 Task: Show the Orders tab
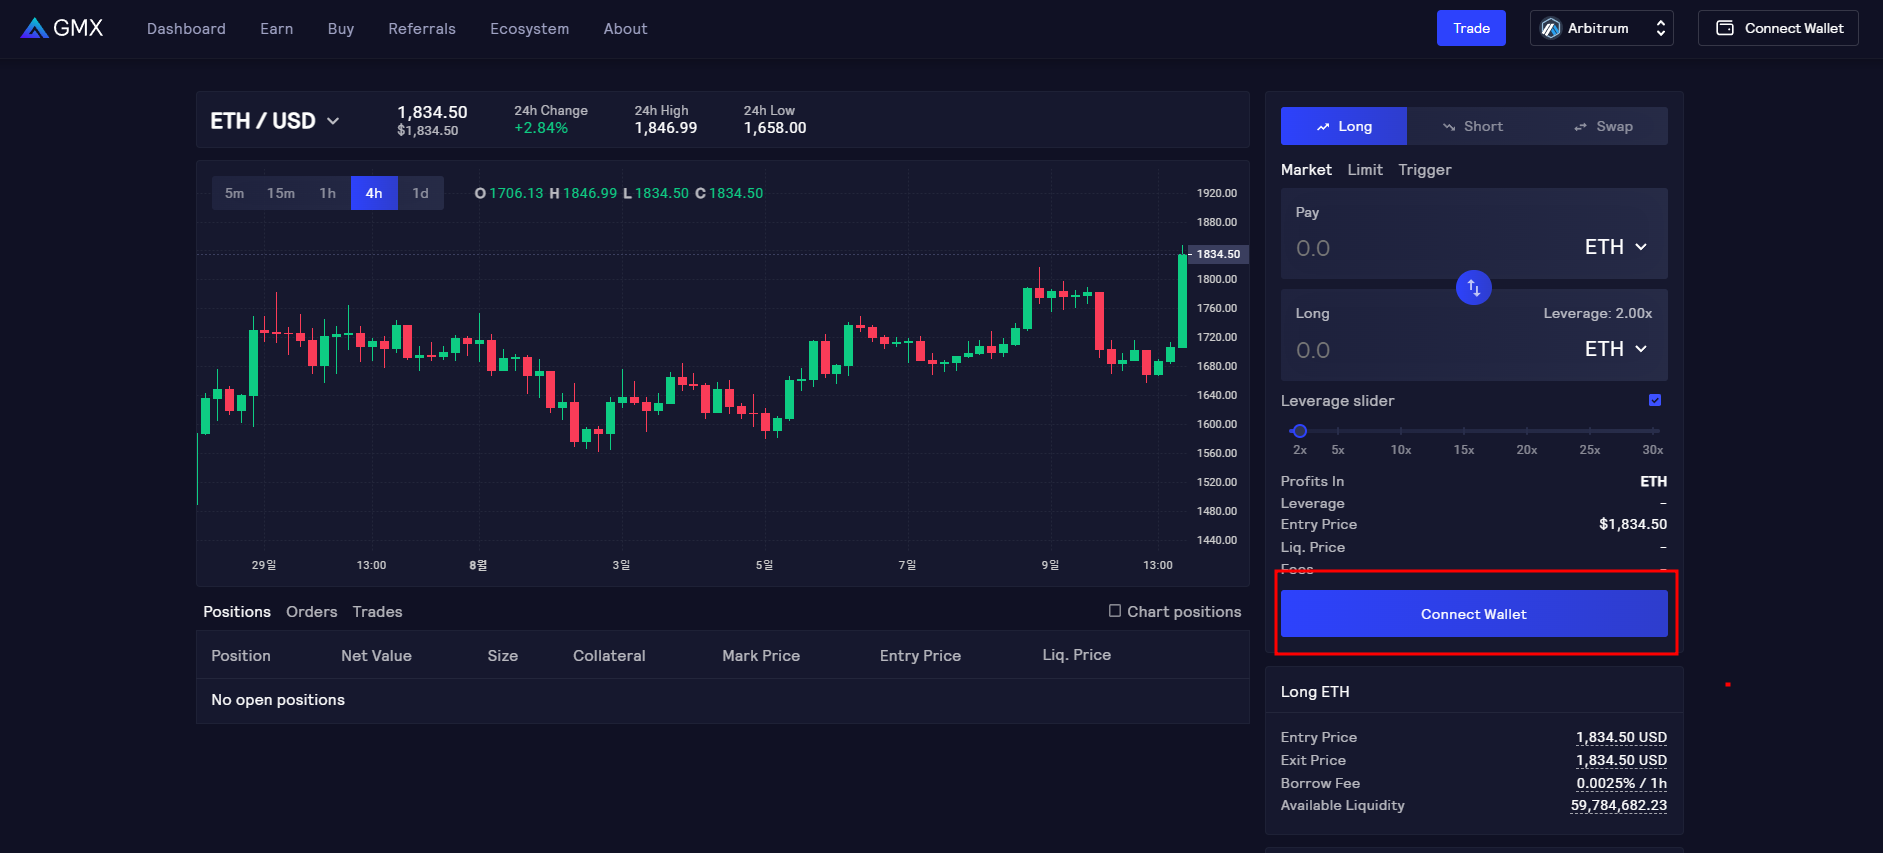click(312, 612)
